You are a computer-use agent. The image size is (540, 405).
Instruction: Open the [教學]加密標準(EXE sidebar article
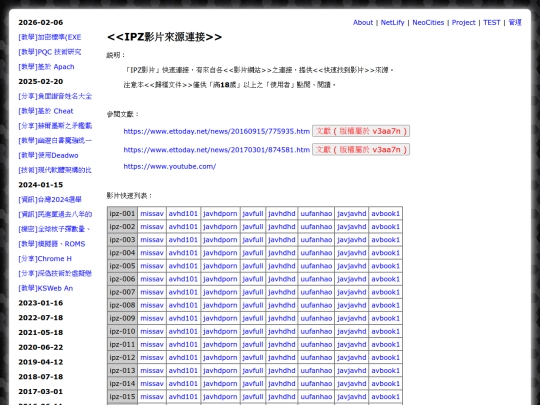coord(50,37)
